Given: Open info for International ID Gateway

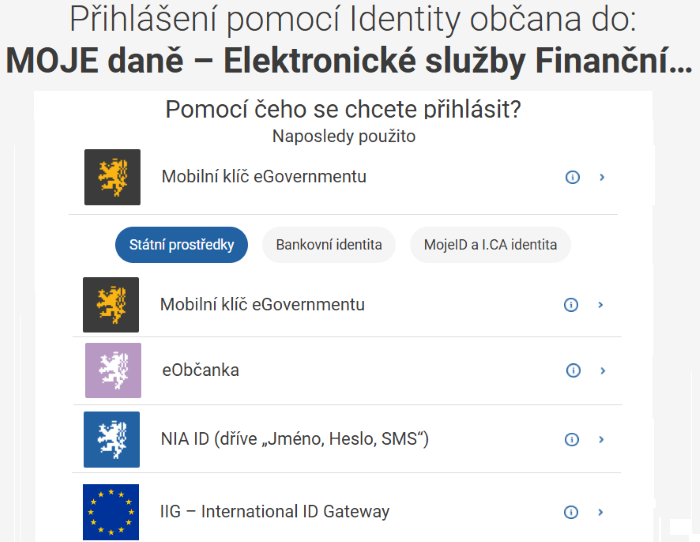Looking at the screenshot, I should (571, 512).
